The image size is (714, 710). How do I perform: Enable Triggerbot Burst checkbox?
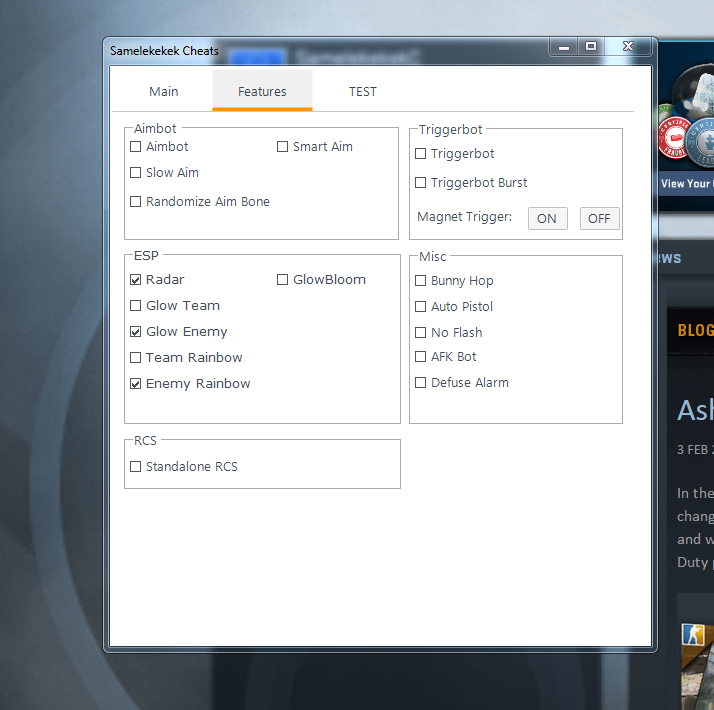point(421,183)
